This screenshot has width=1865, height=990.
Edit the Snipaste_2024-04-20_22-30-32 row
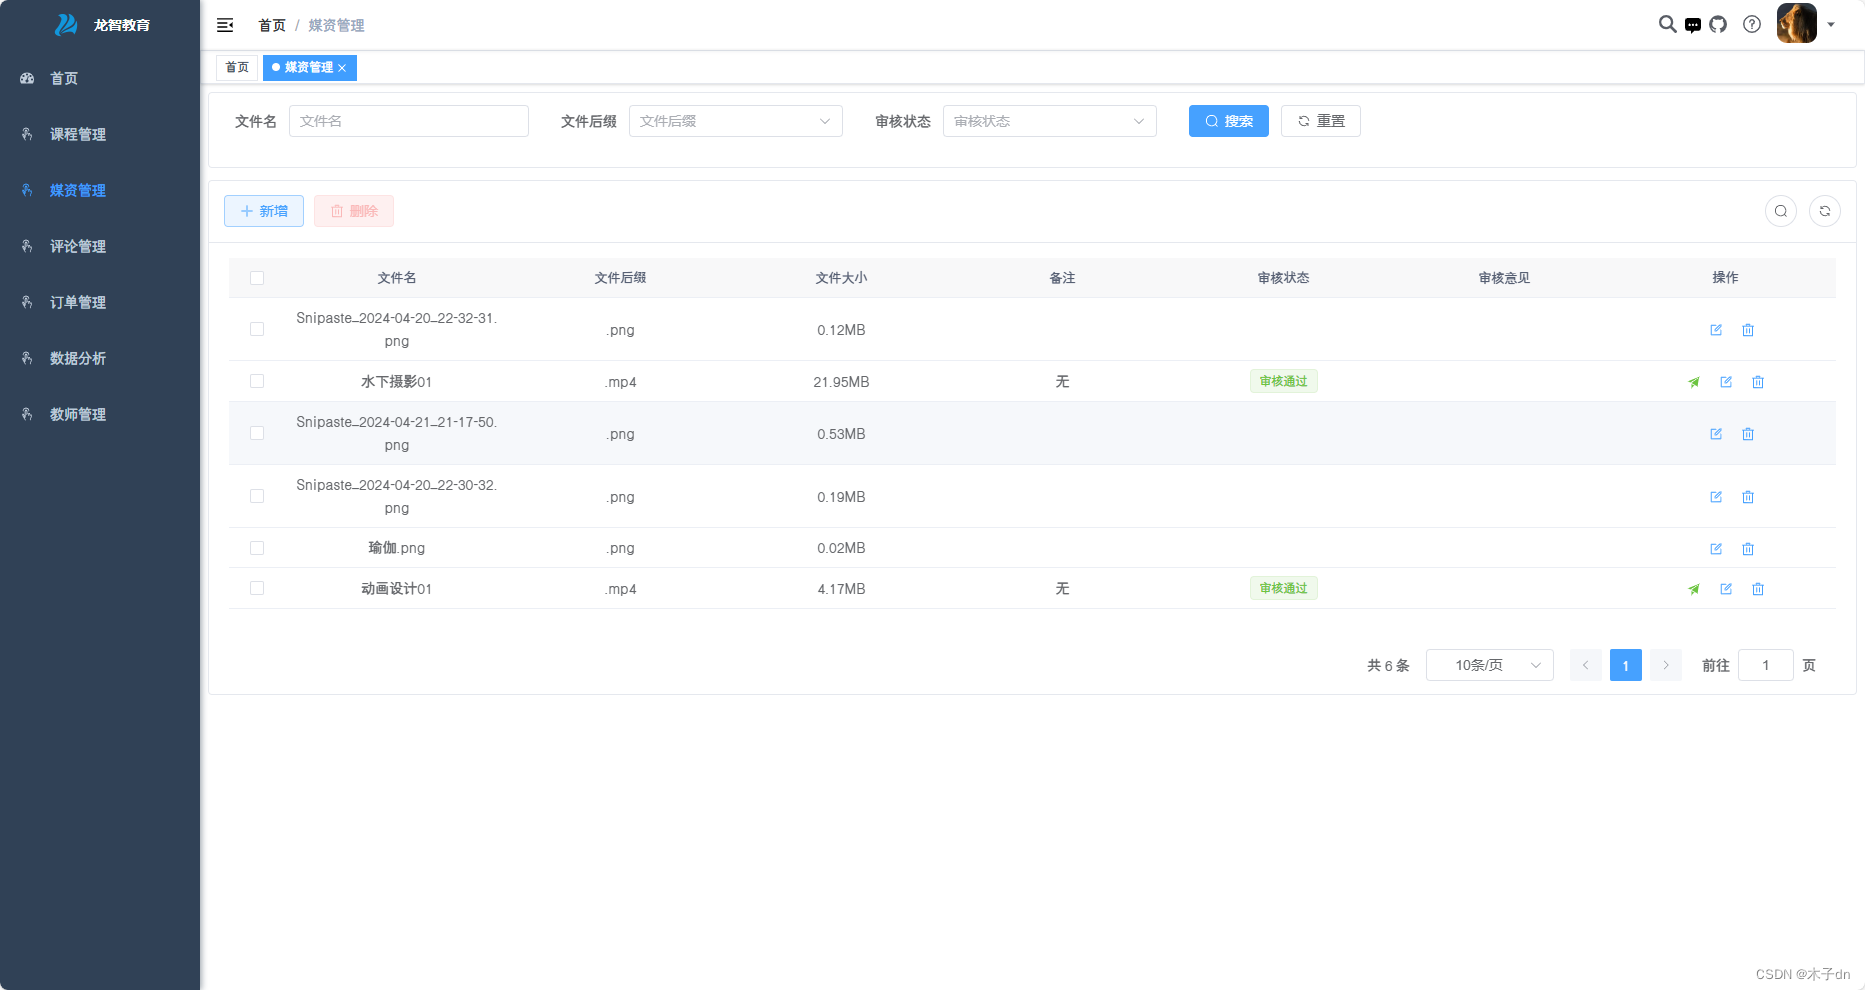coord(1716,497)
